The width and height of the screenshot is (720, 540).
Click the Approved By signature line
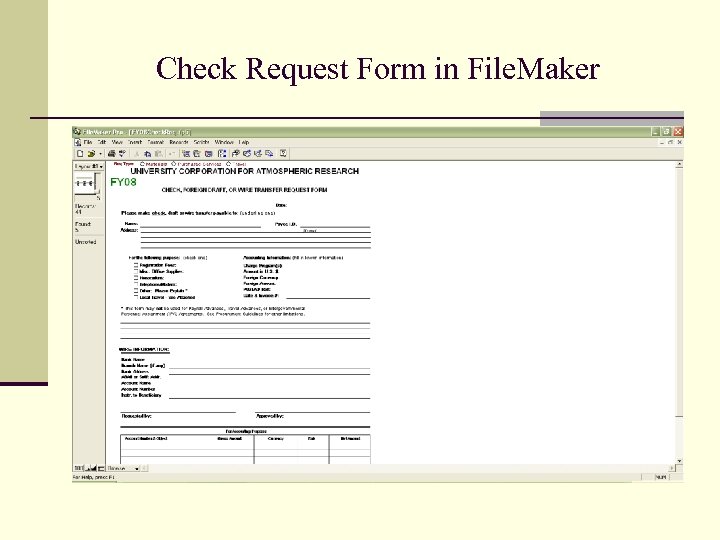313,410
